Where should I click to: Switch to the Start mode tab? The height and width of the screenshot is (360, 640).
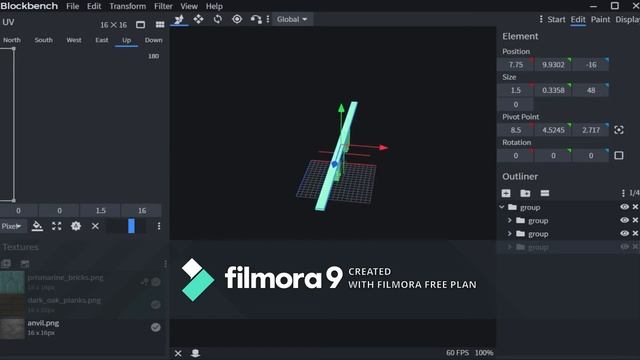click(x=556, y=19)
